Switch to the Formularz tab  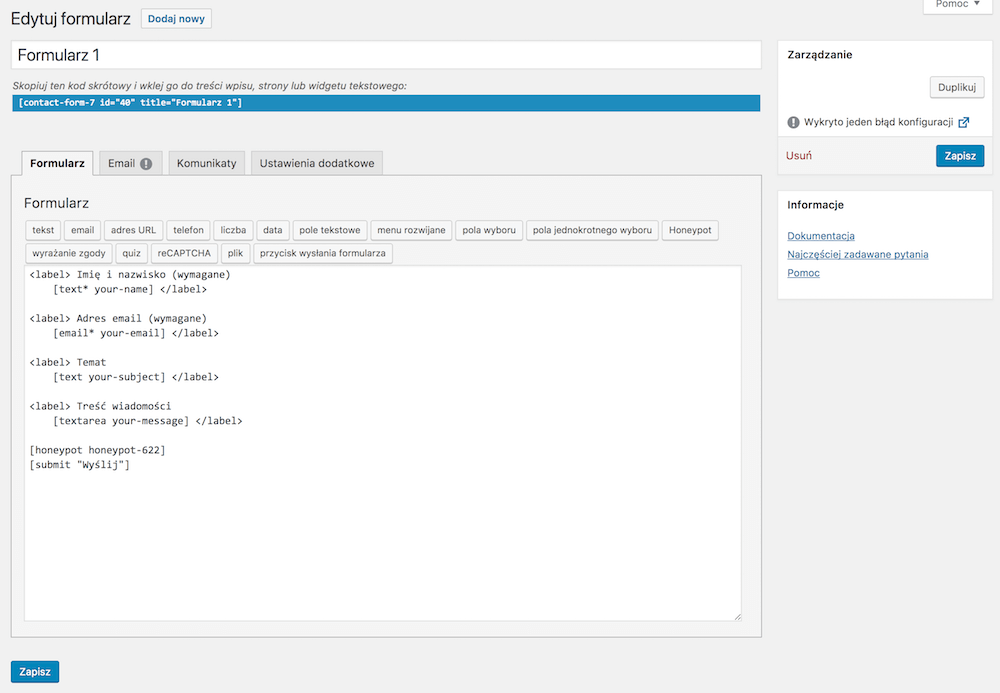pos(57,163)
